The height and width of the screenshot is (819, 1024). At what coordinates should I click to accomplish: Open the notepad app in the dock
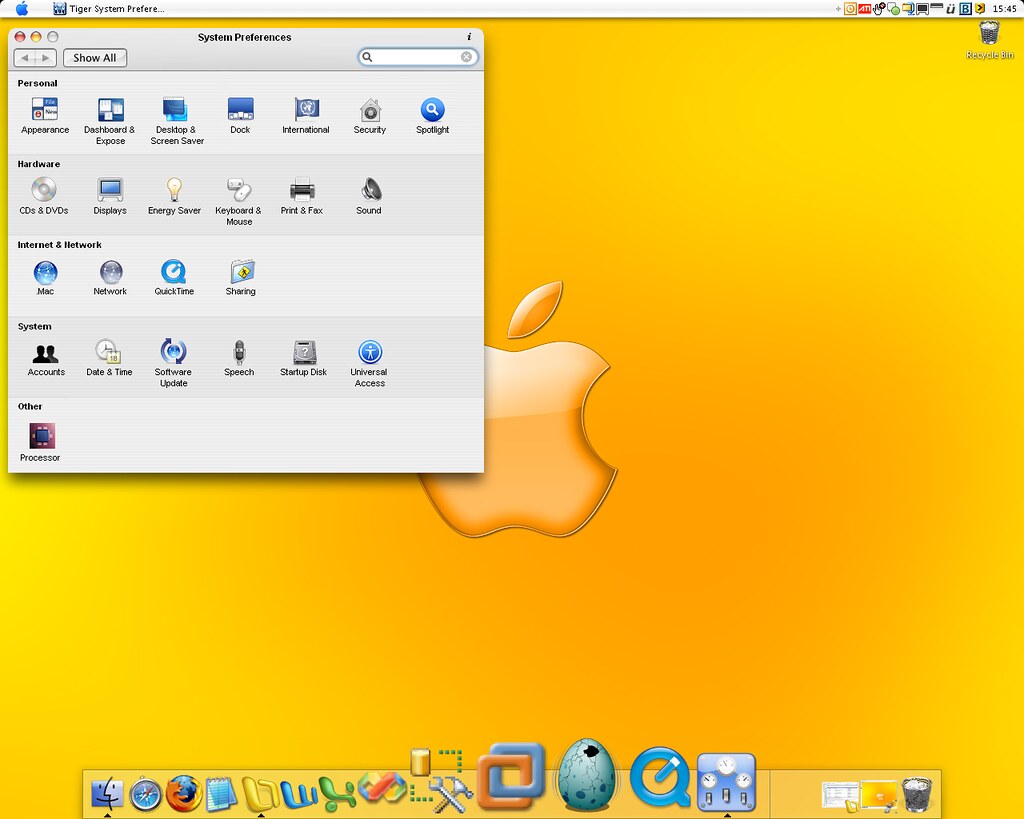pos(221,795)
